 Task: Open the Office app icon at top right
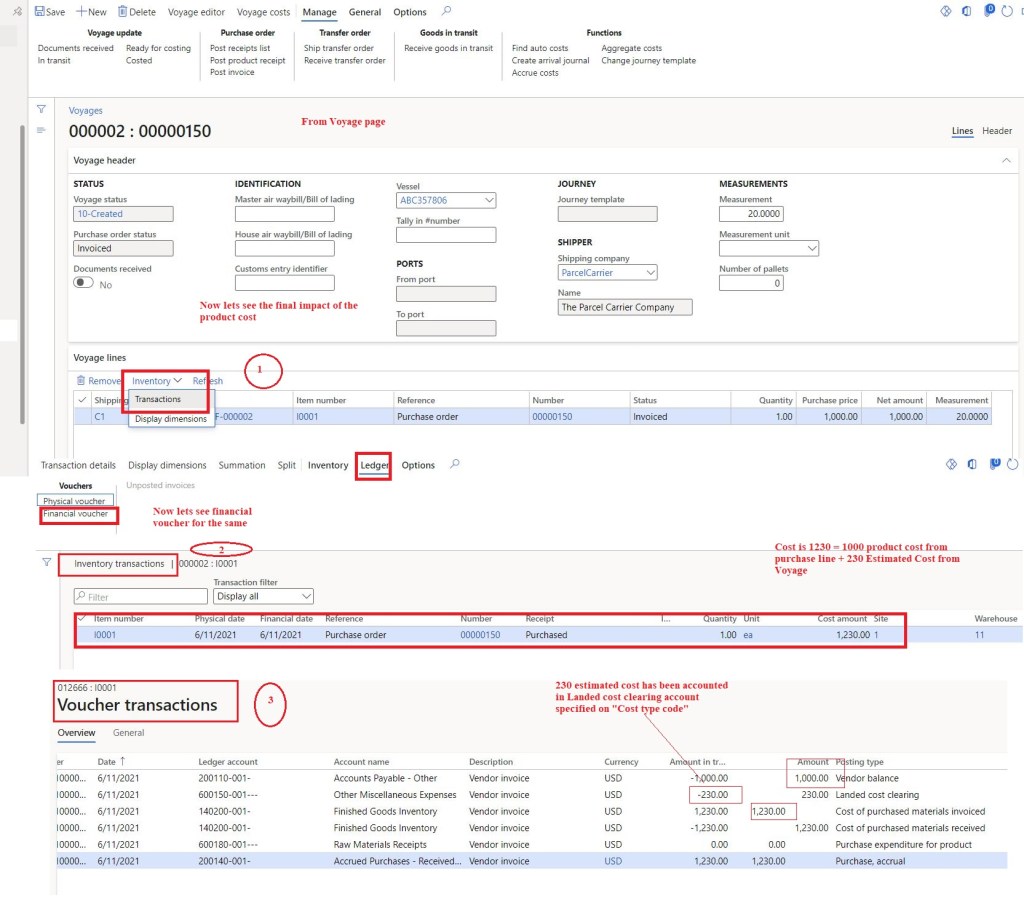[x=967, y=12]
